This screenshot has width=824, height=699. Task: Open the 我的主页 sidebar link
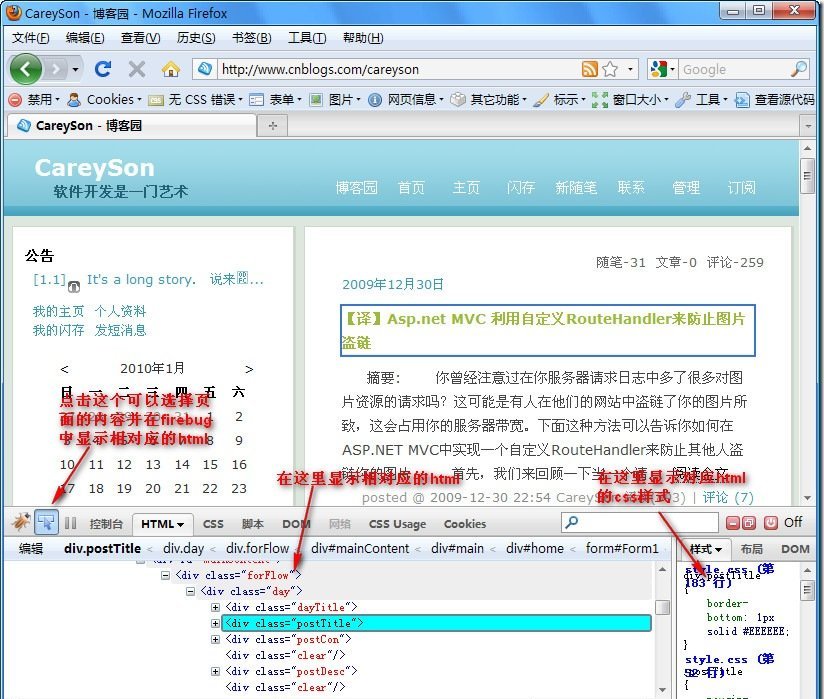tap(58, 311)
